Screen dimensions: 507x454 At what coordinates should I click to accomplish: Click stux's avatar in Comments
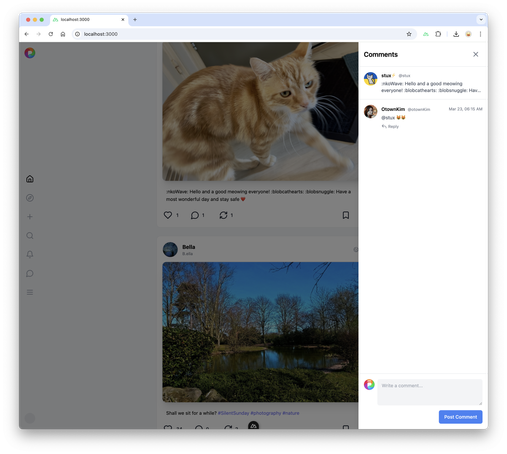coord(370,79)
